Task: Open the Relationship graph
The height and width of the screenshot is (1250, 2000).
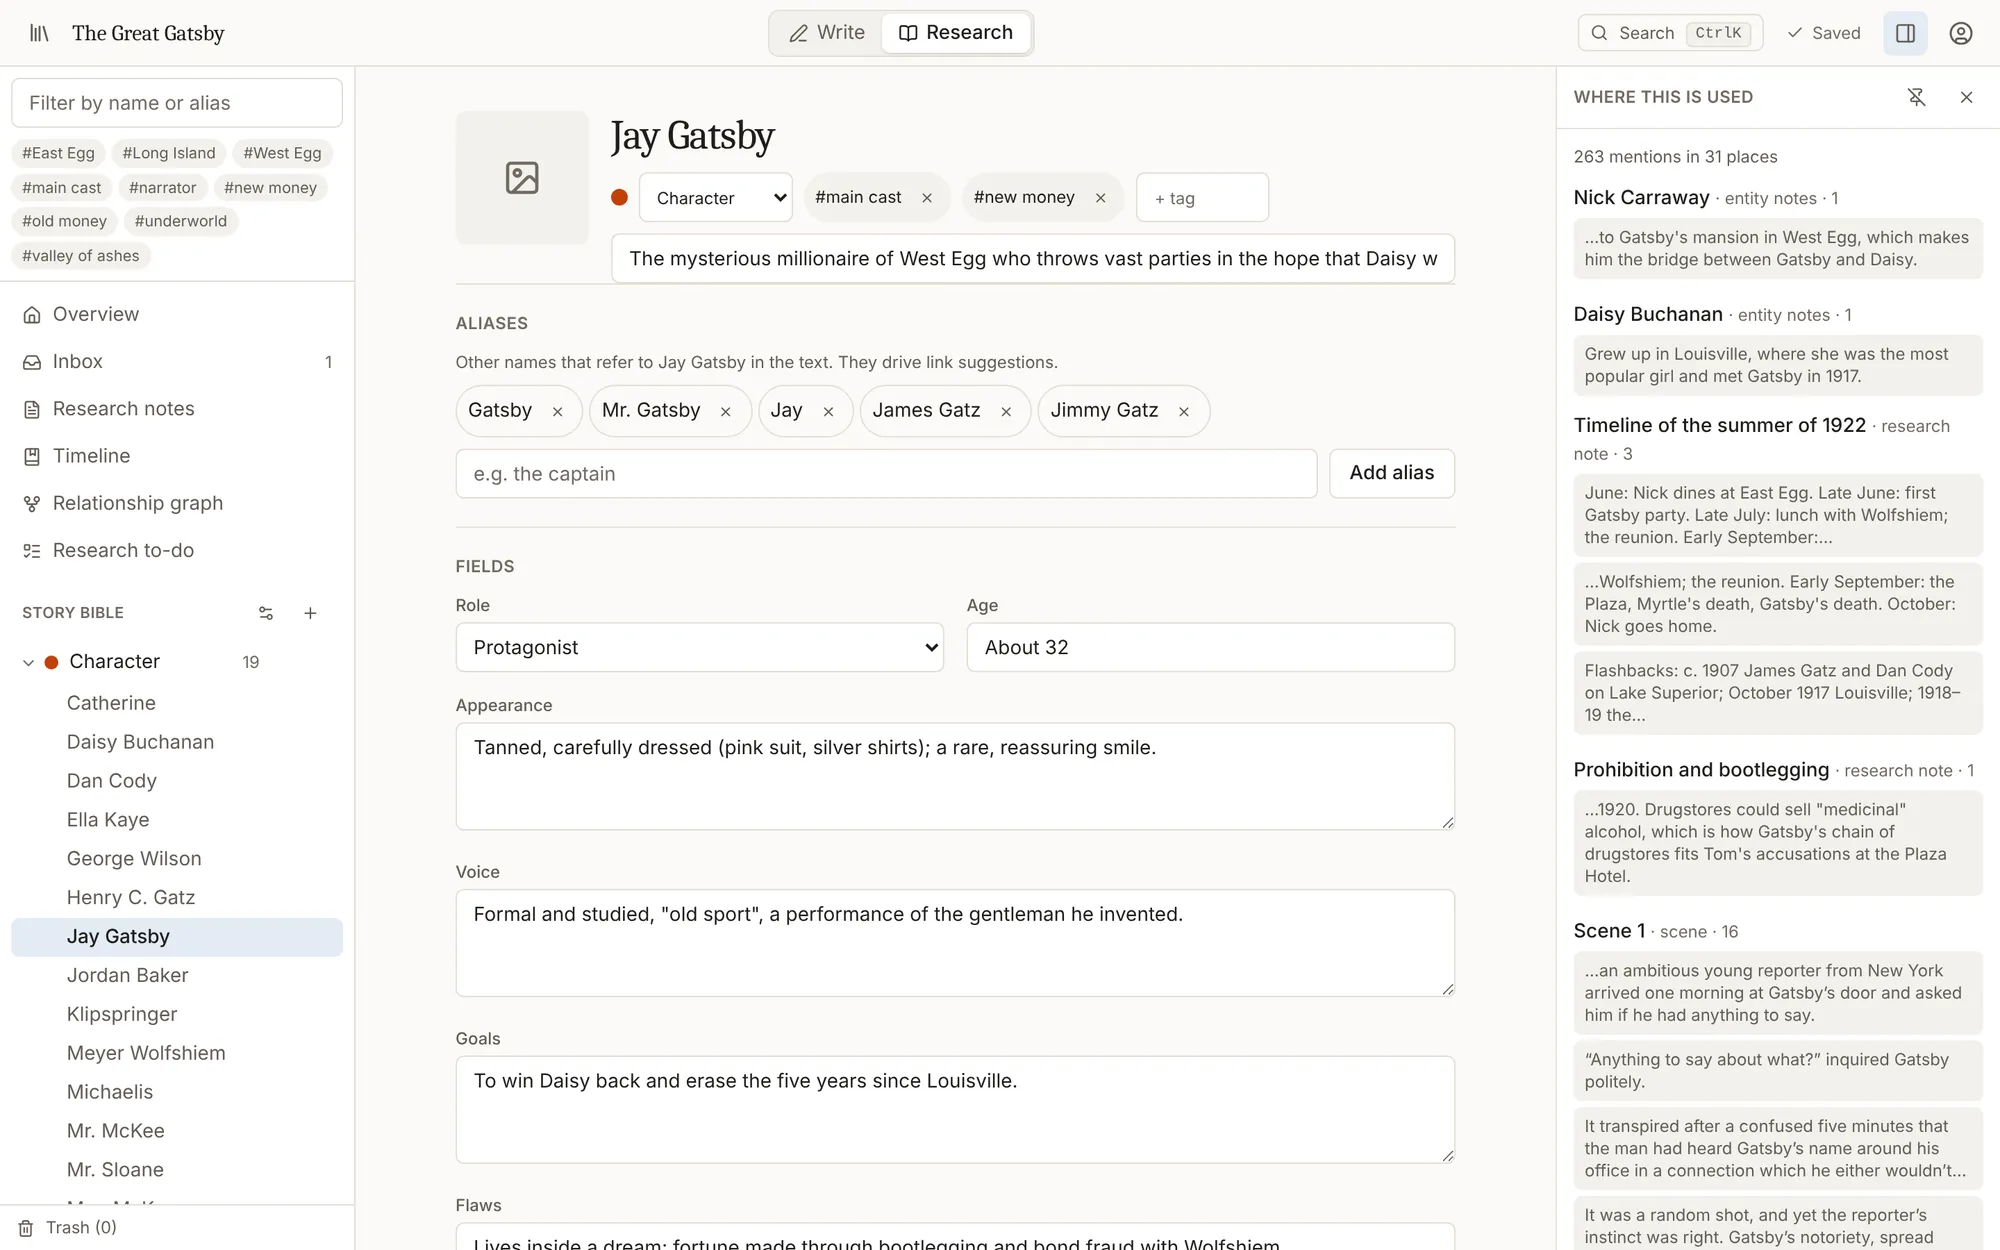Action: click(x=177, y=503)
